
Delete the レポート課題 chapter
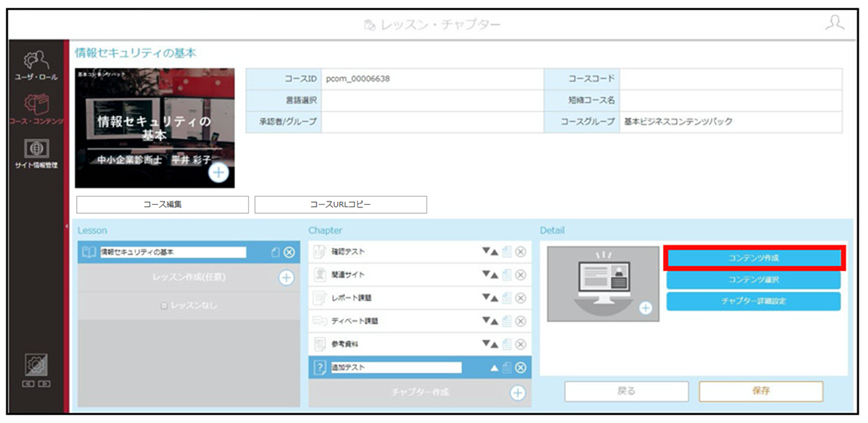(x=520, y=298)
